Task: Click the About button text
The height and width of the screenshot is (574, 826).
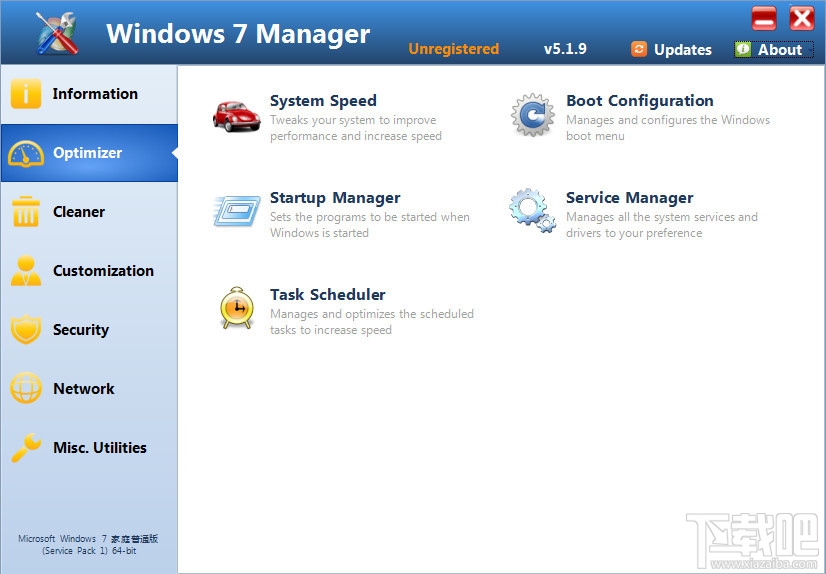Action: tap(780, 50)
